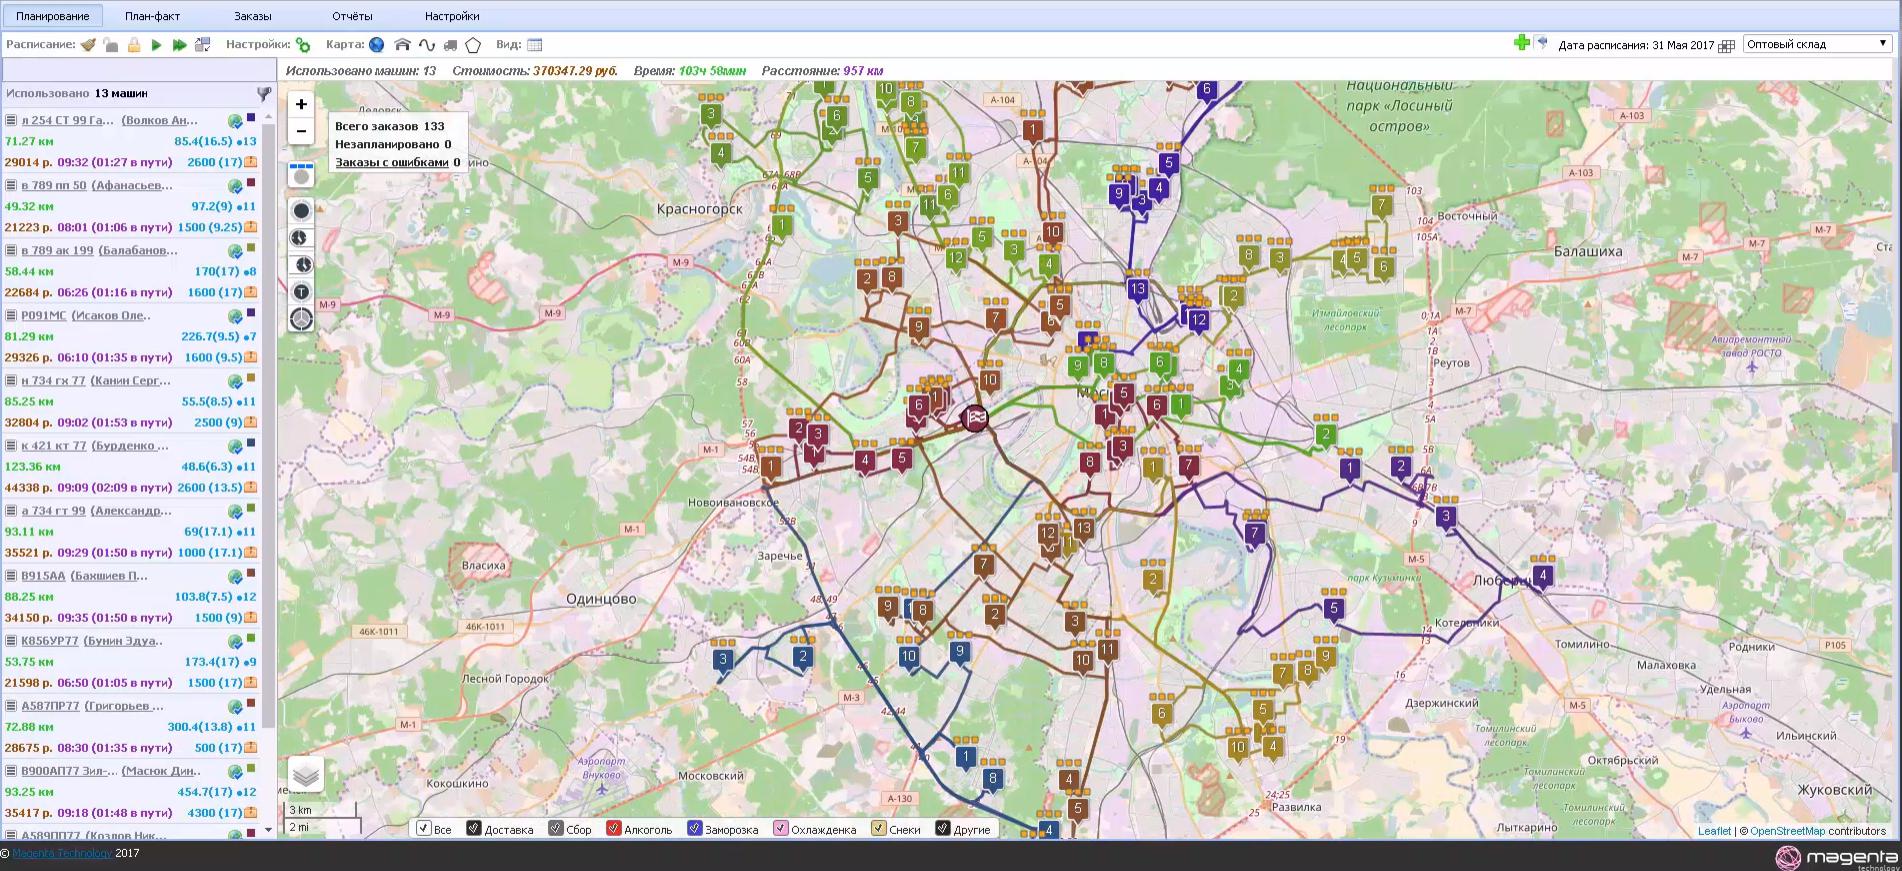1902x871 pixels.
Task: Click the pin icon next to green plus
Action: [x=1542, y=42]
